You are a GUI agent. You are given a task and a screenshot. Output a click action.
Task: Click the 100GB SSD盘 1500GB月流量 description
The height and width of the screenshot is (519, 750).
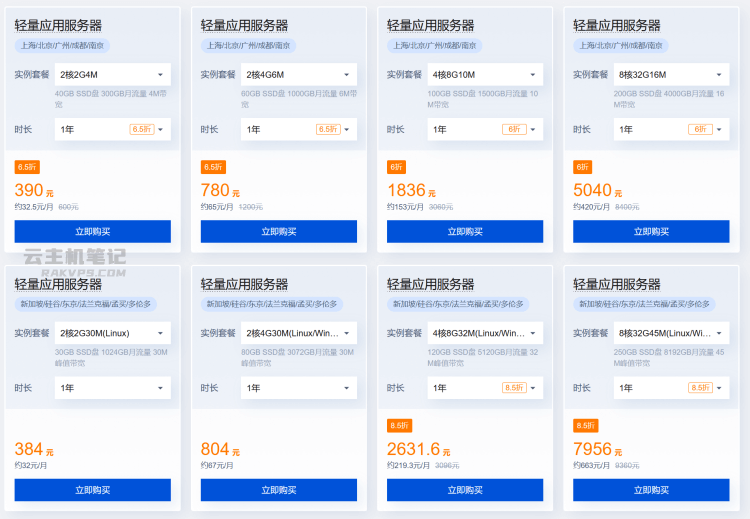(x=483, y=99)
